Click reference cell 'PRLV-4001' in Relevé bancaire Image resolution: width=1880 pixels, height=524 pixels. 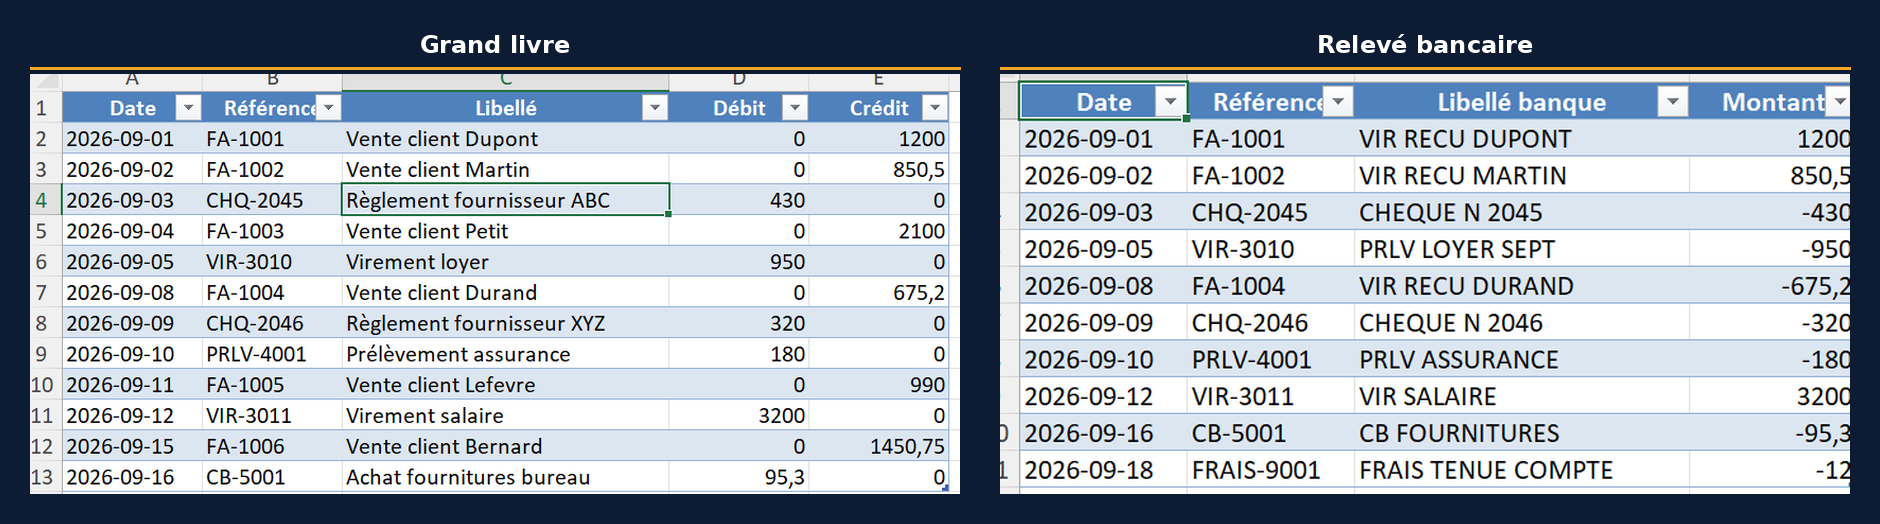(1271, 359)
